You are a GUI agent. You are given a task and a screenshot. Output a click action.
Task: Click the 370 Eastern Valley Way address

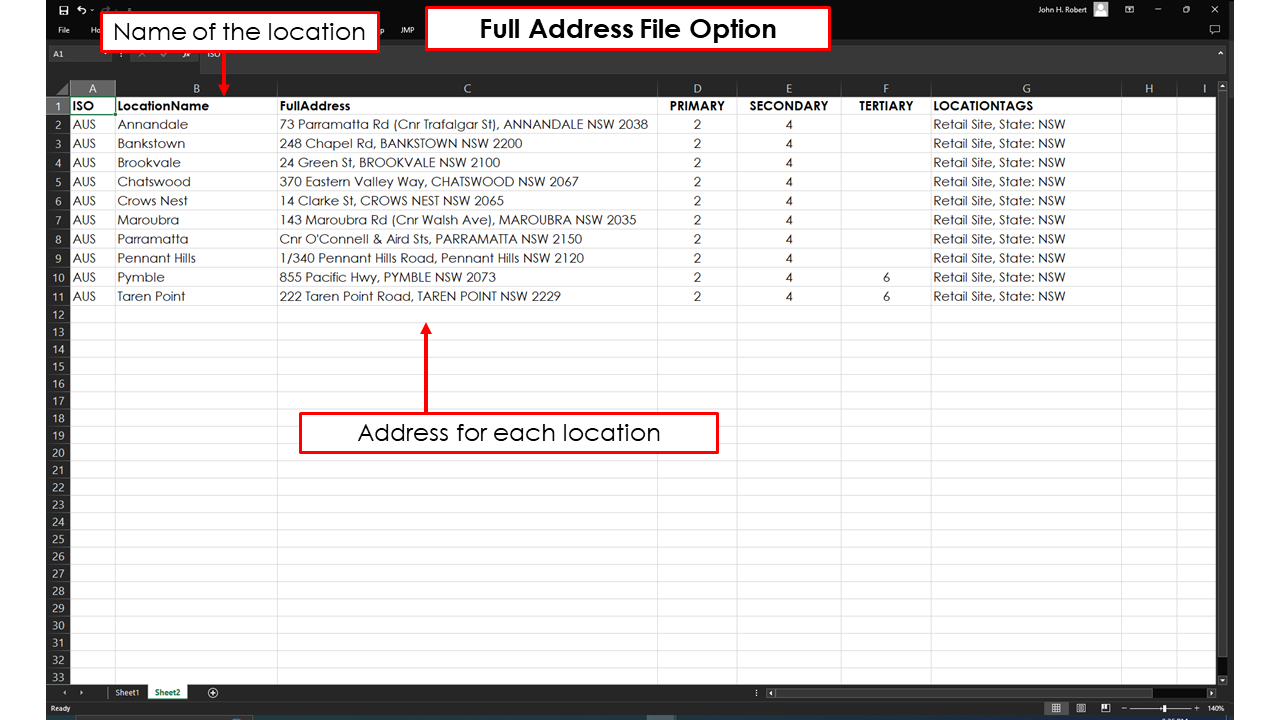(x=467, y=182)
